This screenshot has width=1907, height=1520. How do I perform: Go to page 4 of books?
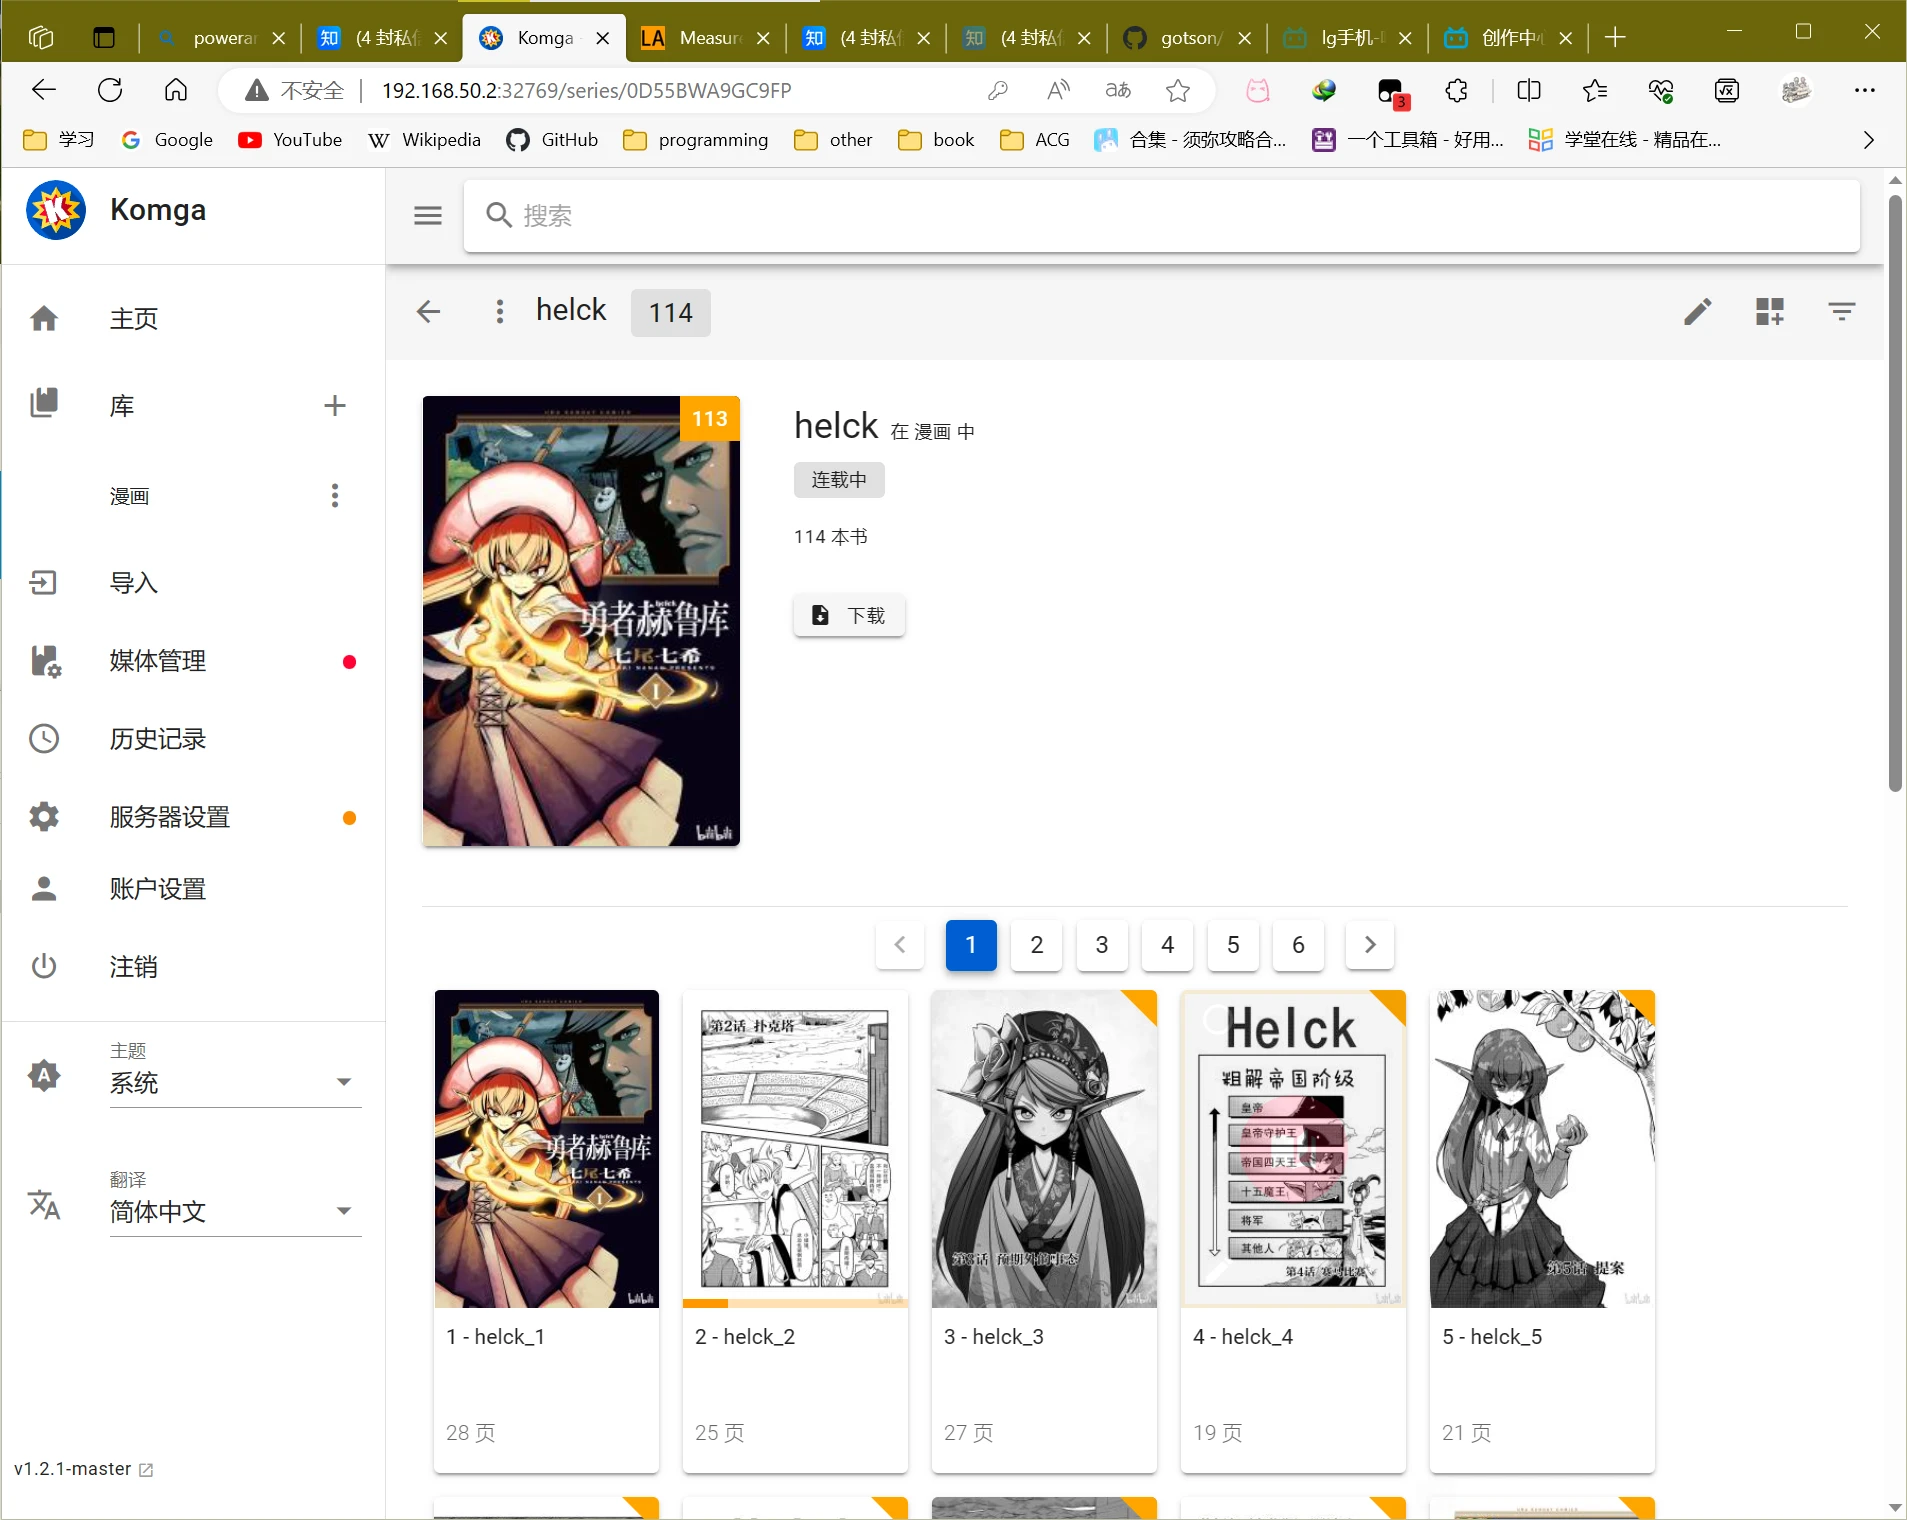pyautogui.click(x=1167, y=945)
